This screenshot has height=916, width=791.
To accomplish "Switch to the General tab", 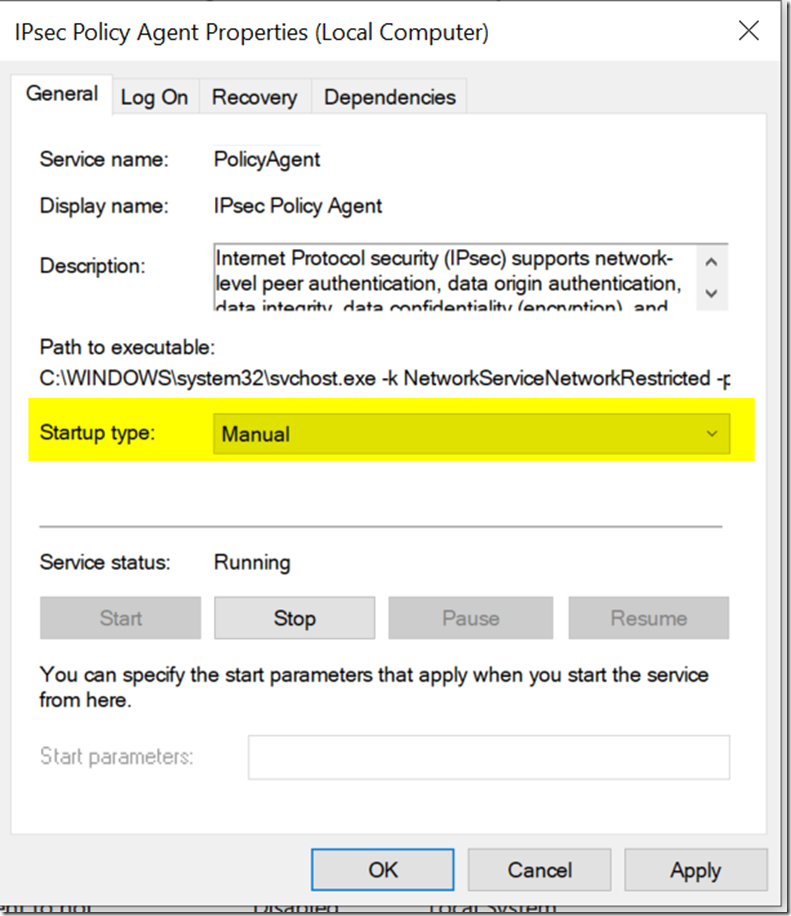I will coord(62,95).
